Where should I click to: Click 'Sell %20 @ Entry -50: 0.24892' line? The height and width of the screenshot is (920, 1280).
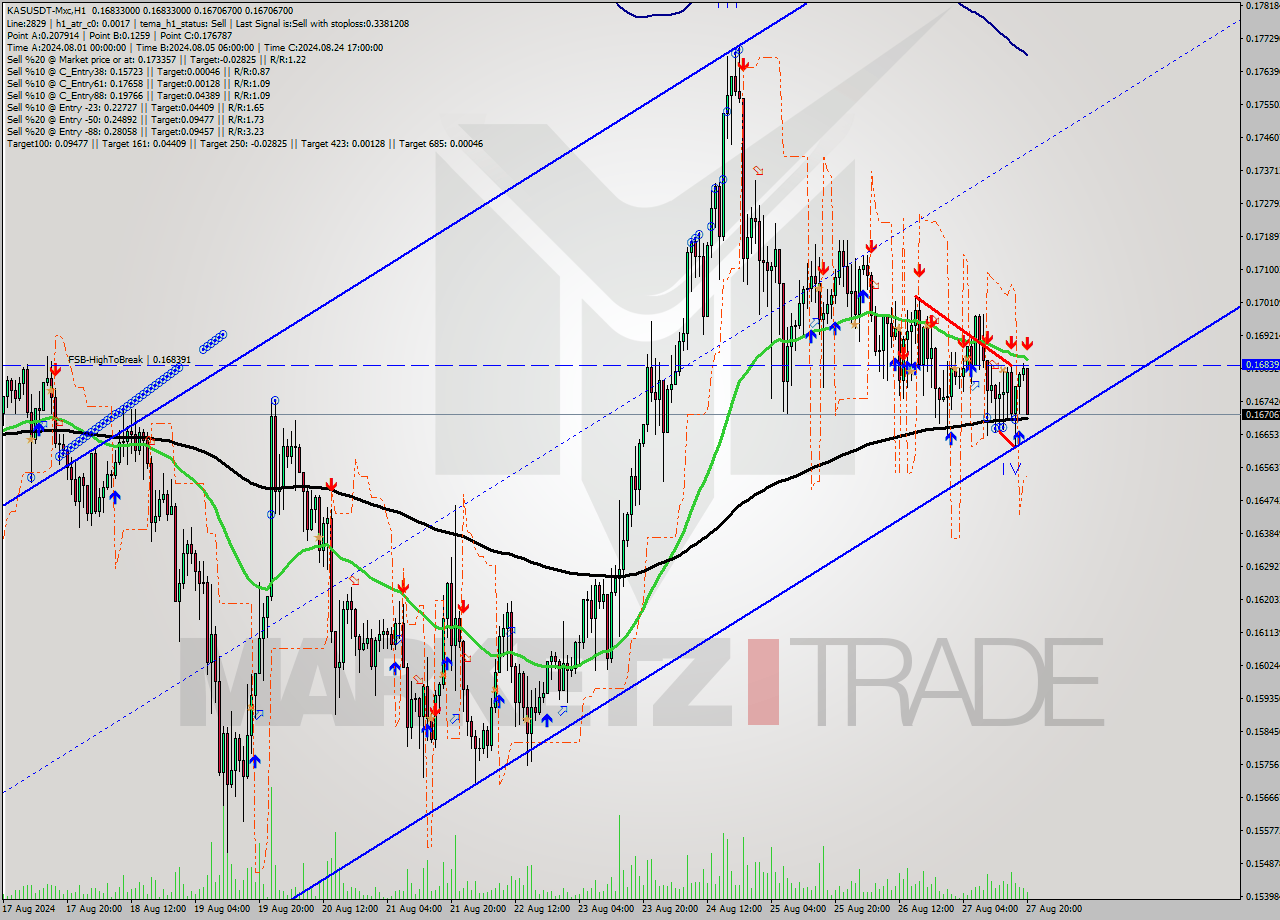click(x=135, y=119)
